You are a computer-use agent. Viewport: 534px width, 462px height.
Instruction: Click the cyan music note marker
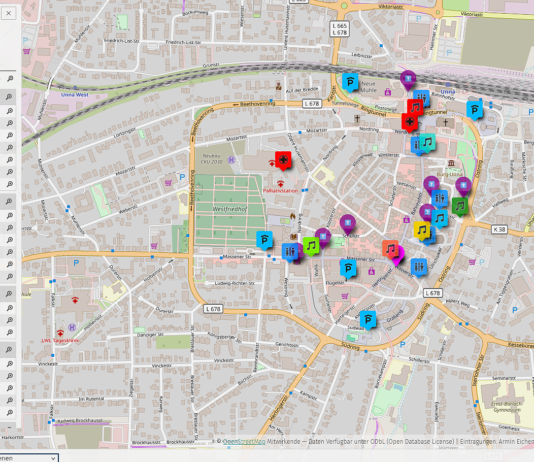coord(439,219)
